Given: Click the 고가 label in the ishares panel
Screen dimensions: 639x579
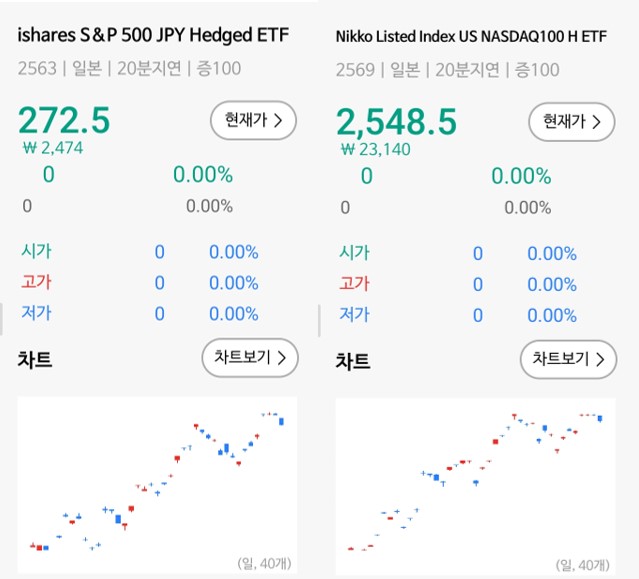Looking at the screenshot, I should coord(36,282).
